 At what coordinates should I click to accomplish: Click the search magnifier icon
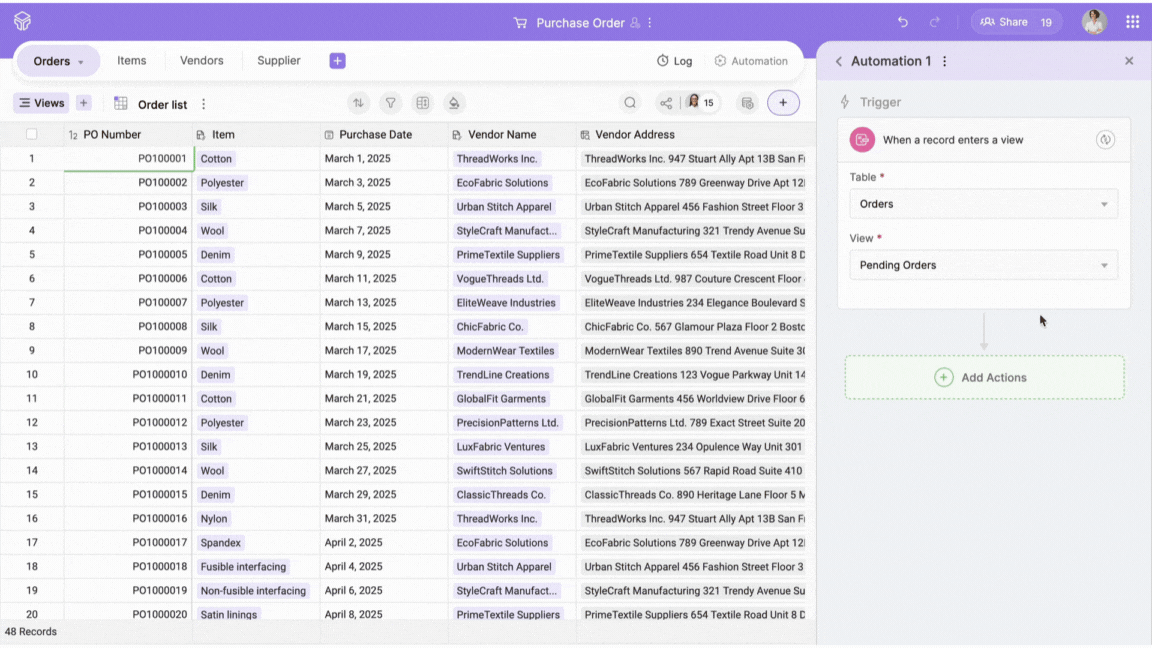pos(630,103)
